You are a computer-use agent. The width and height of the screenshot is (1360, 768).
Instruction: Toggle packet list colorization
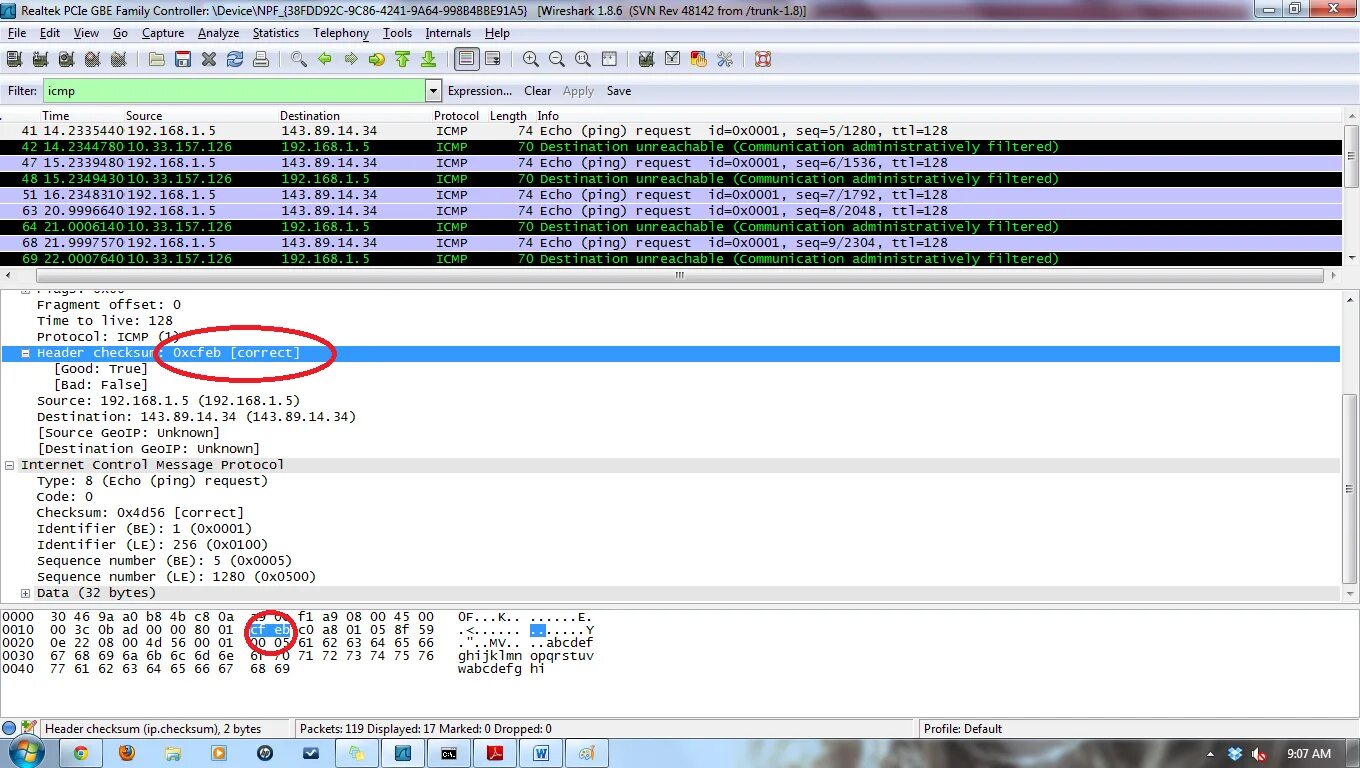tap(466, 59)
